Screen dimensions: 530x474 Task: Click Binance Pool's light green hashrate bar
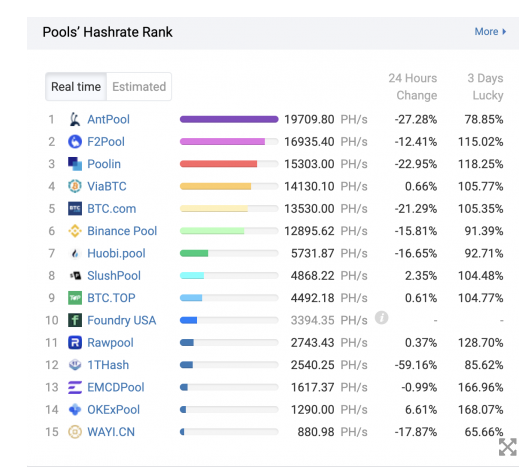[212, 231]
